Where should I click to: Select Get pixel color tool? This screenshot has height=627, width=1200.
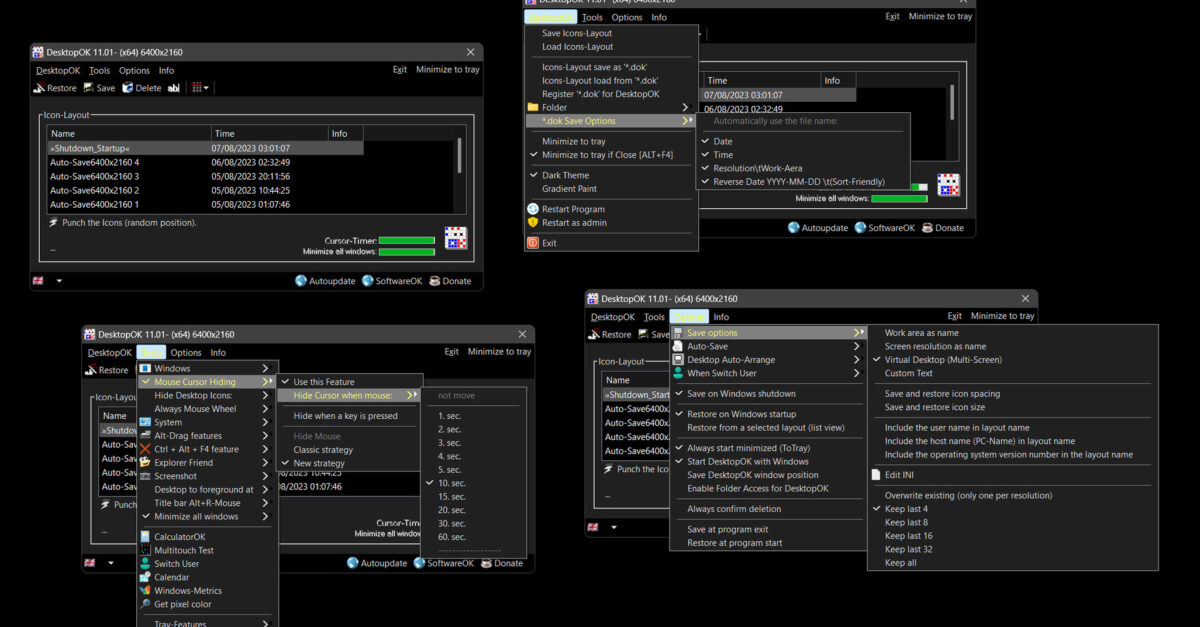click(x=182, y=604)
